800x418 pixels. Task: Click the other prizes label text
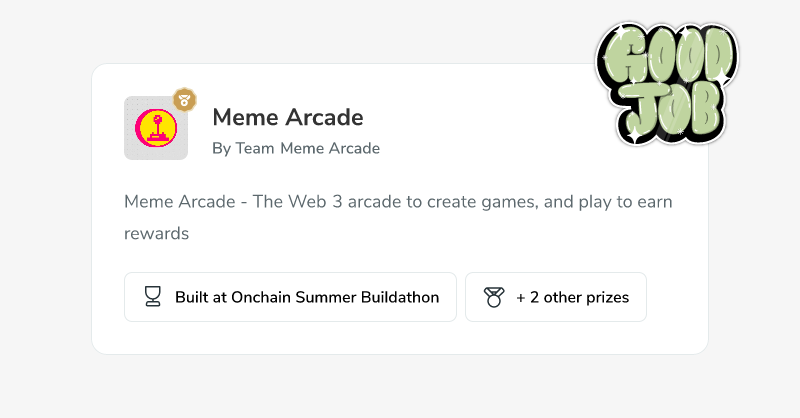pyautogui.click(x=586, y=298)
